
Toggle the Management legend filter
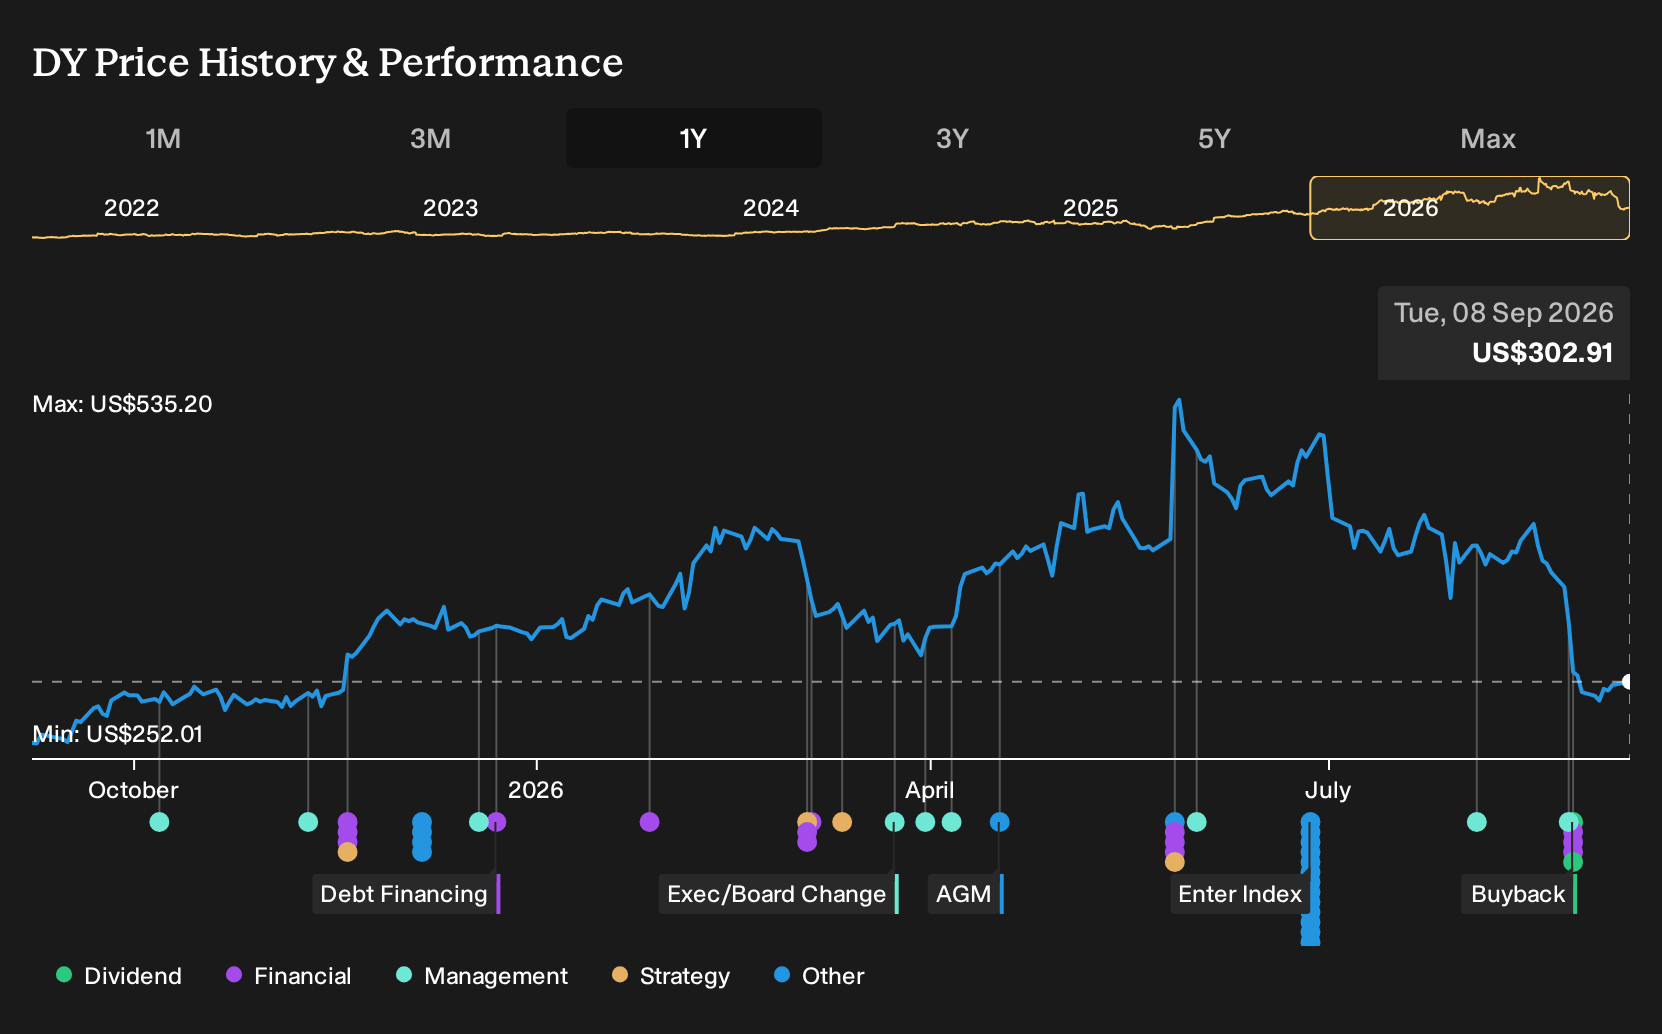click(482, 976)
